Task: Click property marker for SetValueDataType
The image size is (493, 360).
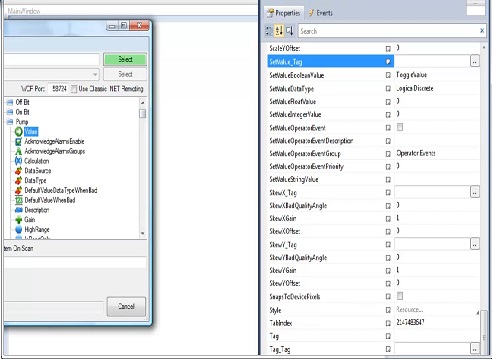Action: pyautogui.click(x=388, y=88)
